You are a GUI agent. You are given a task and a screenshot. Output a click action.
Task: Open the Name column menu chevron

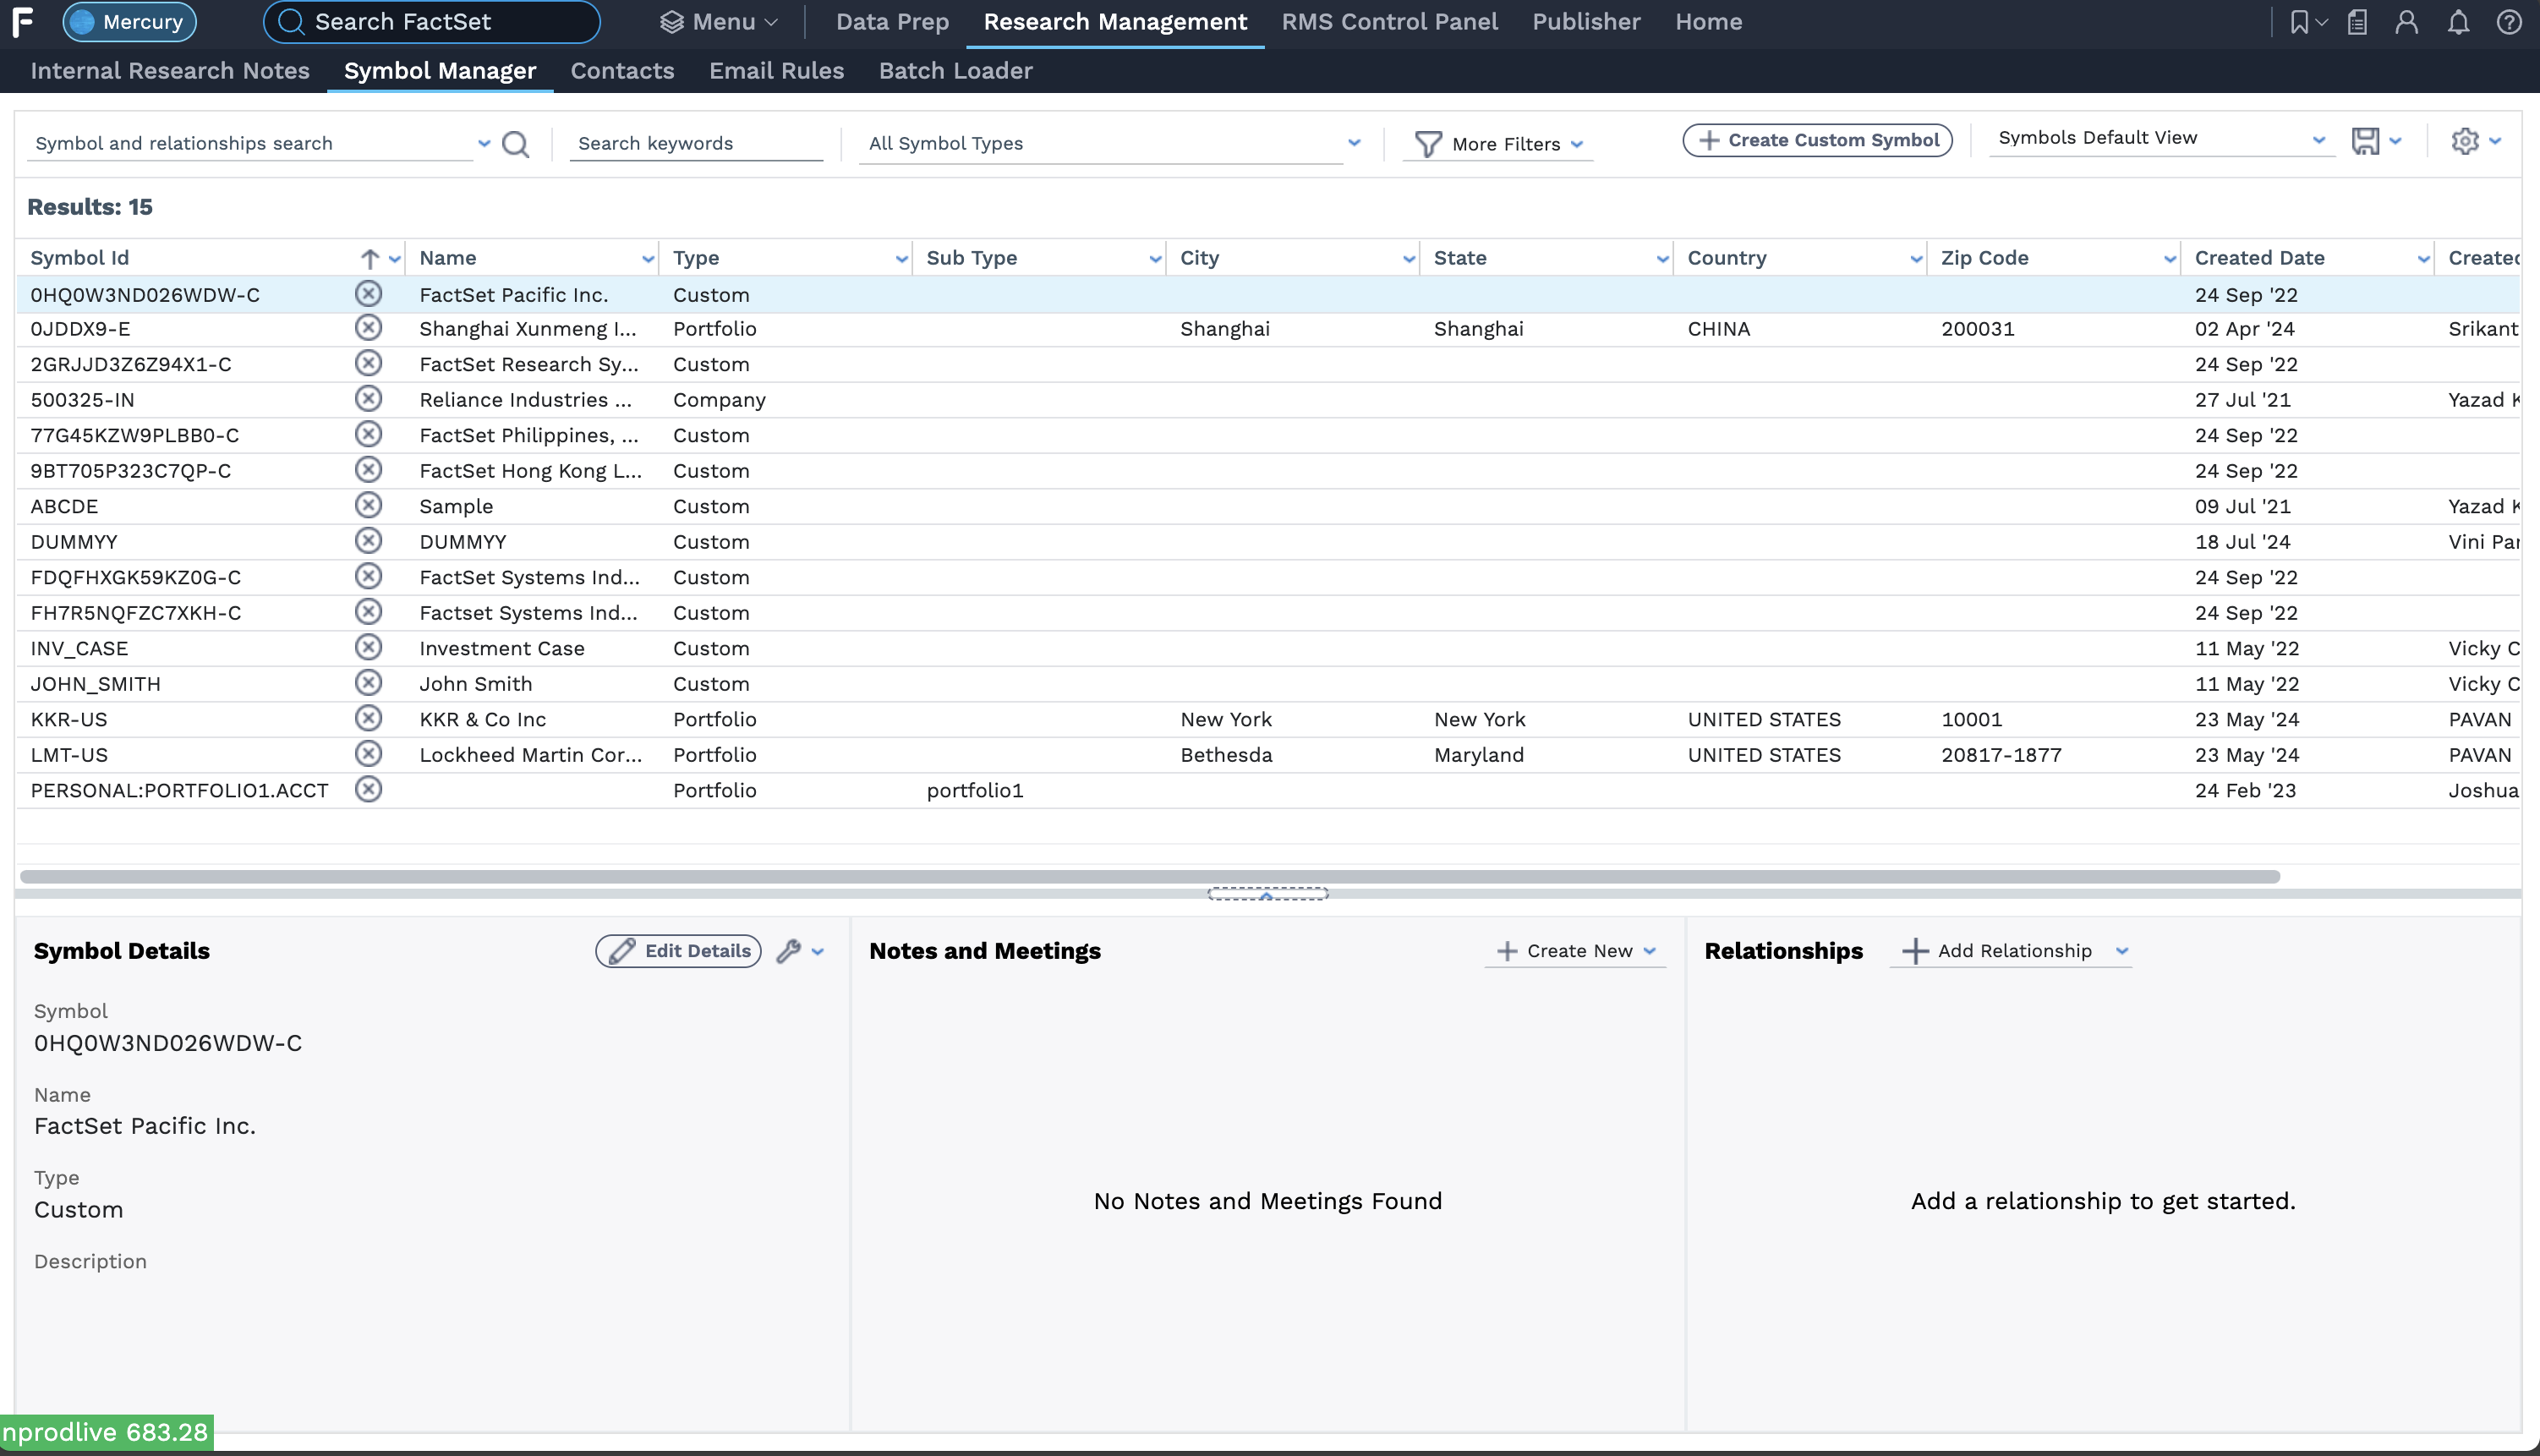point(648,259)
